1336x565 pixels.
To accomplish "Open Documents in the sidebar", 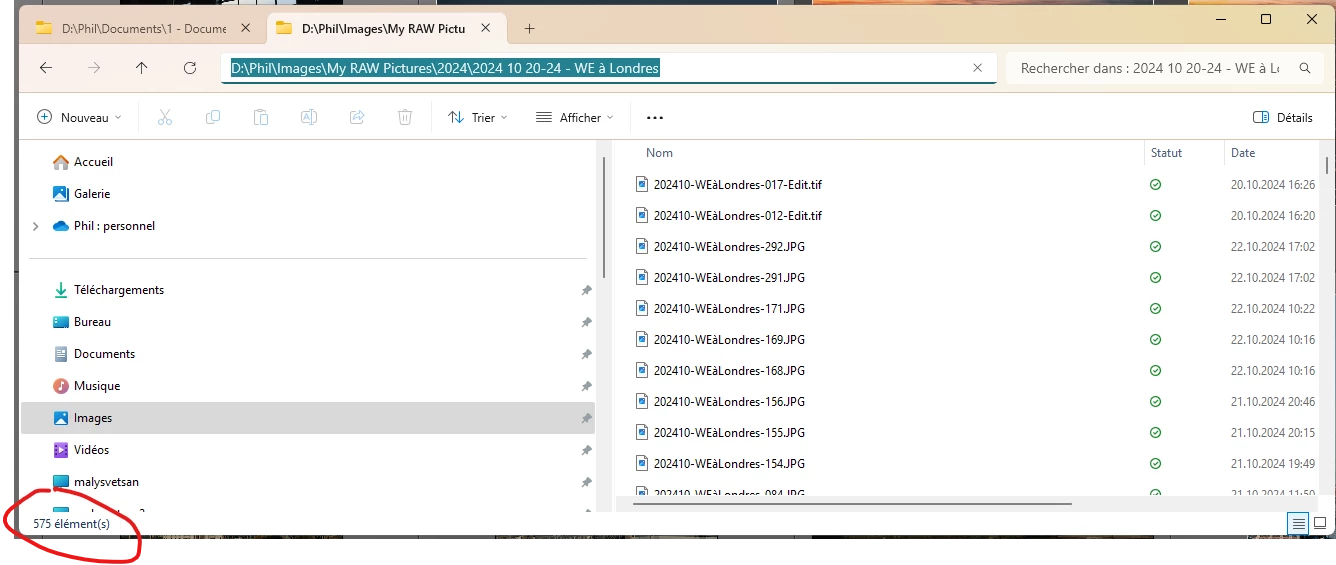I will [104, 354].
